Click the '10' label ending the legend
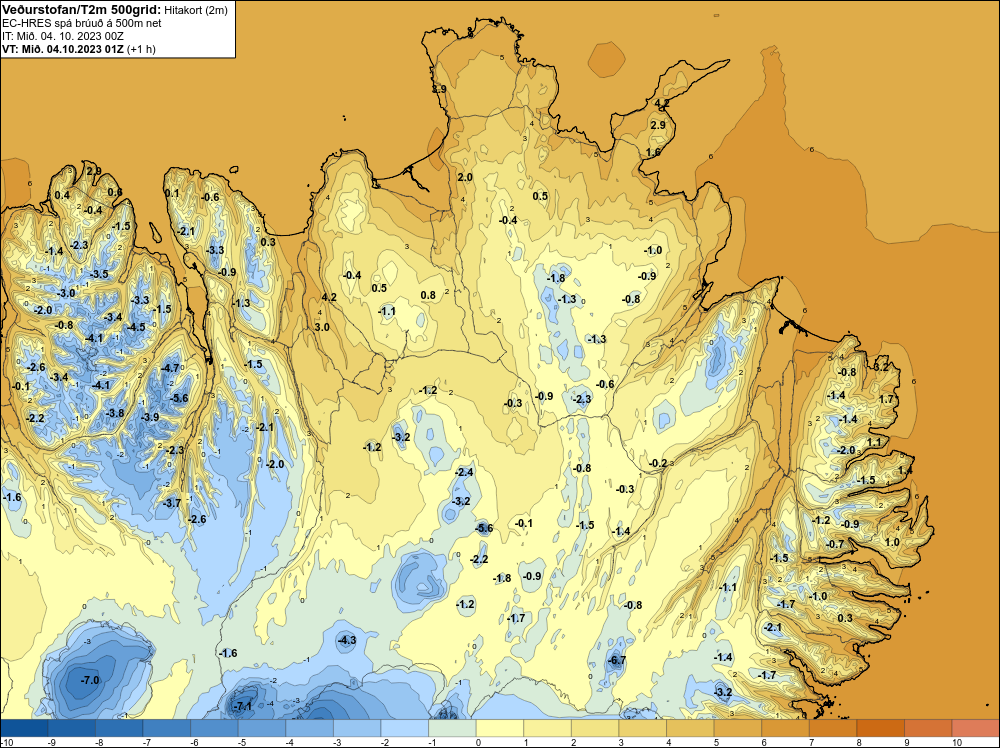Image resolution: width=1000 pixels, height=748 pixels. tap(957, 742)
